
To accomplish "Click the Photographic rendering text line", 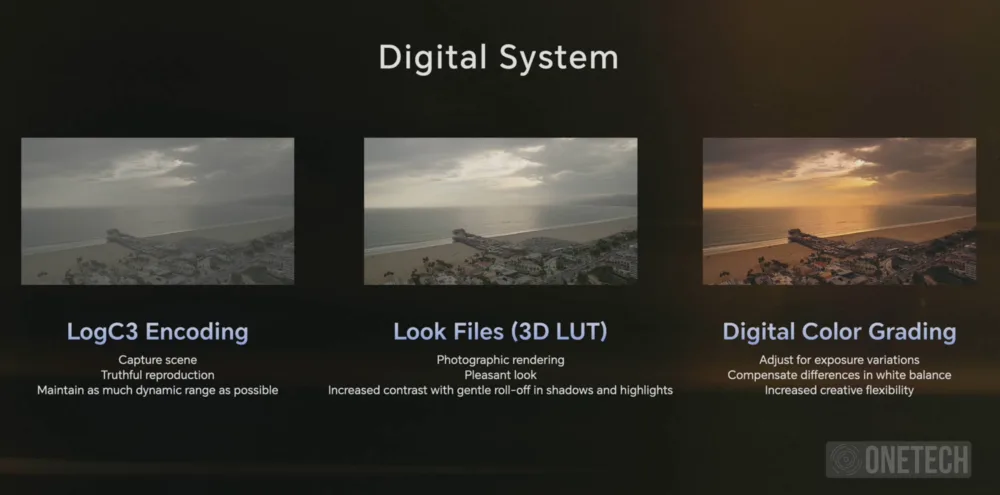I will 501,360.
